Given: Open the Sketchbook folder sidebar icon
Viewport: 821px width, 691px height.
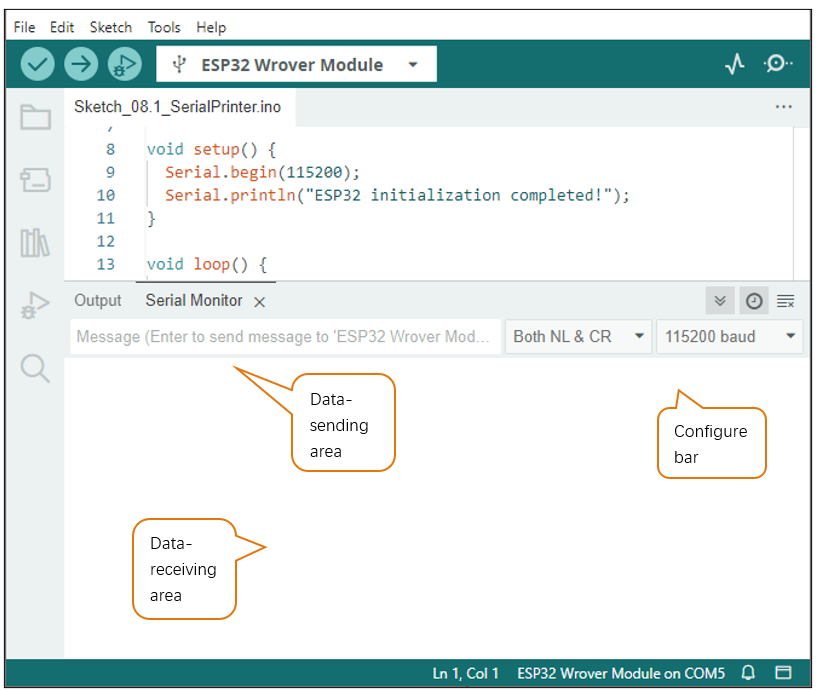Looking at the screenshot, I should [36, 117].
